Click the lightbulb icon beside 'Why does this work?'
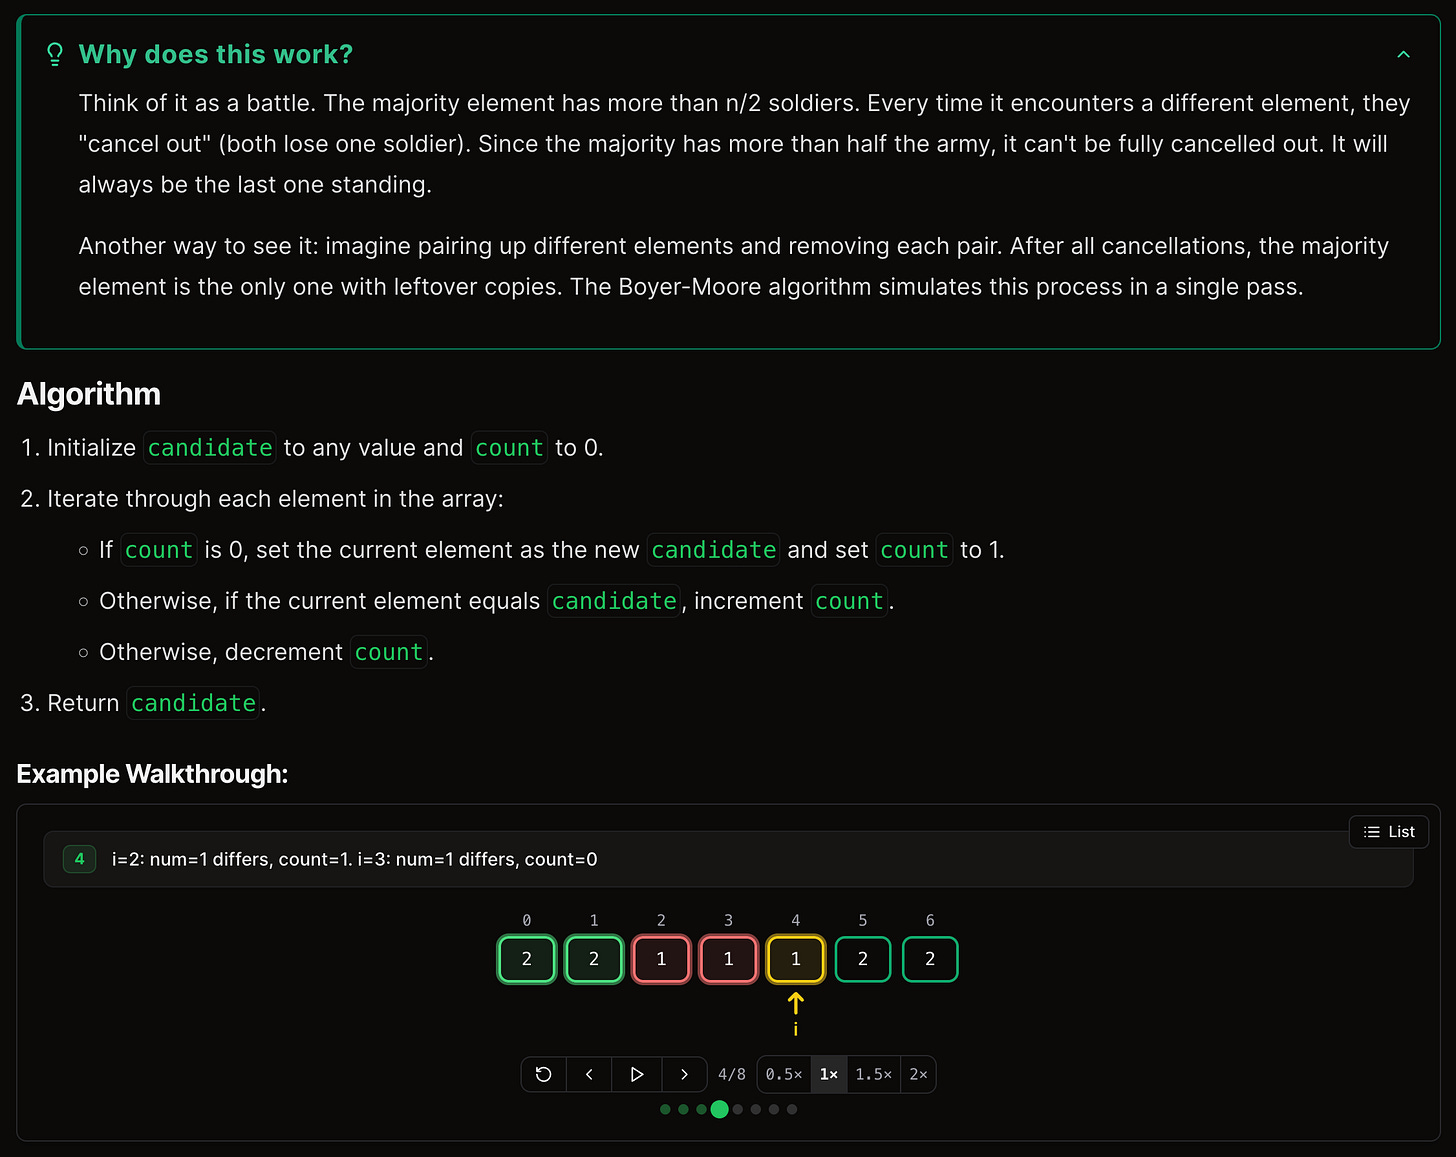 pos(55,54)
